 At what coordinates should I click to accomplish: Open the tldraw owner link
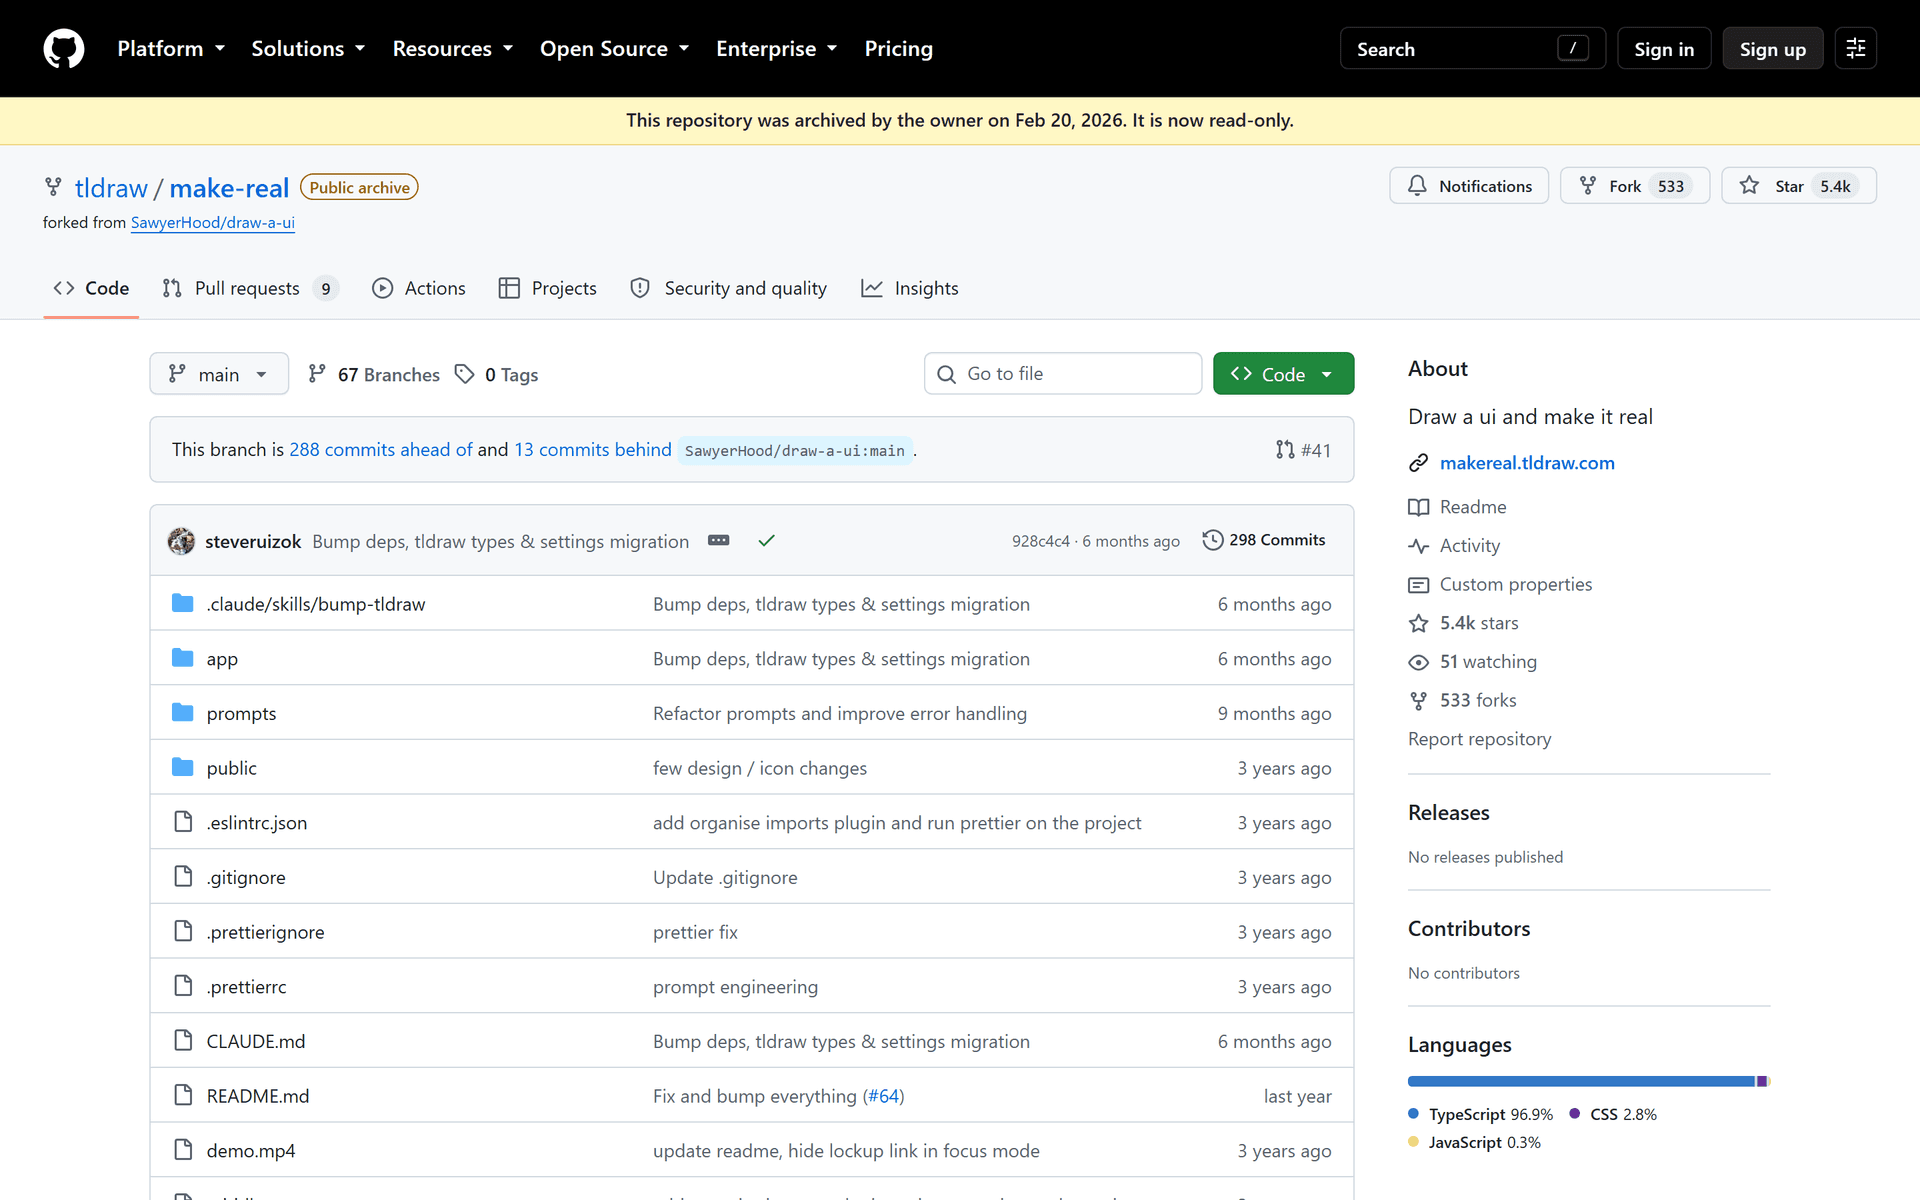point(111,188)
